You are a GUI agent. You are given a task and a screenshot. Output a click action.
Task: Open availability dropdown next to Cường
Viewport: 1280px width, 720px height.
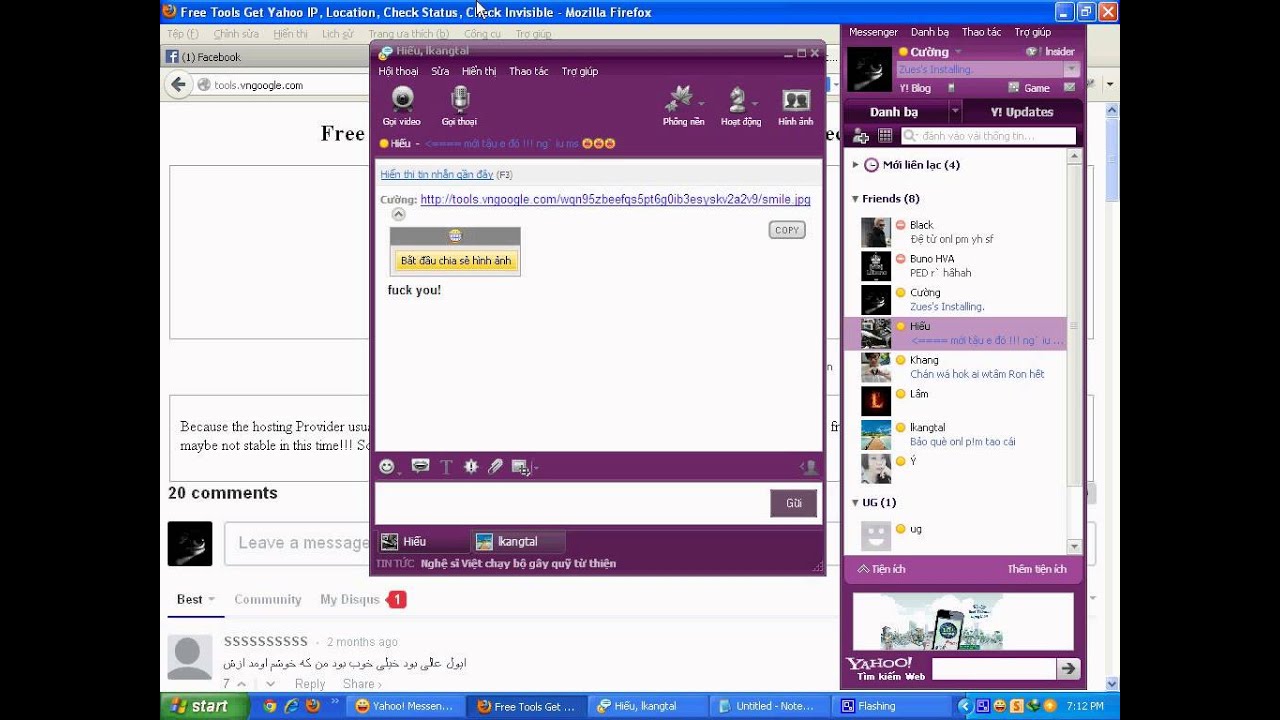pos(958,52)
